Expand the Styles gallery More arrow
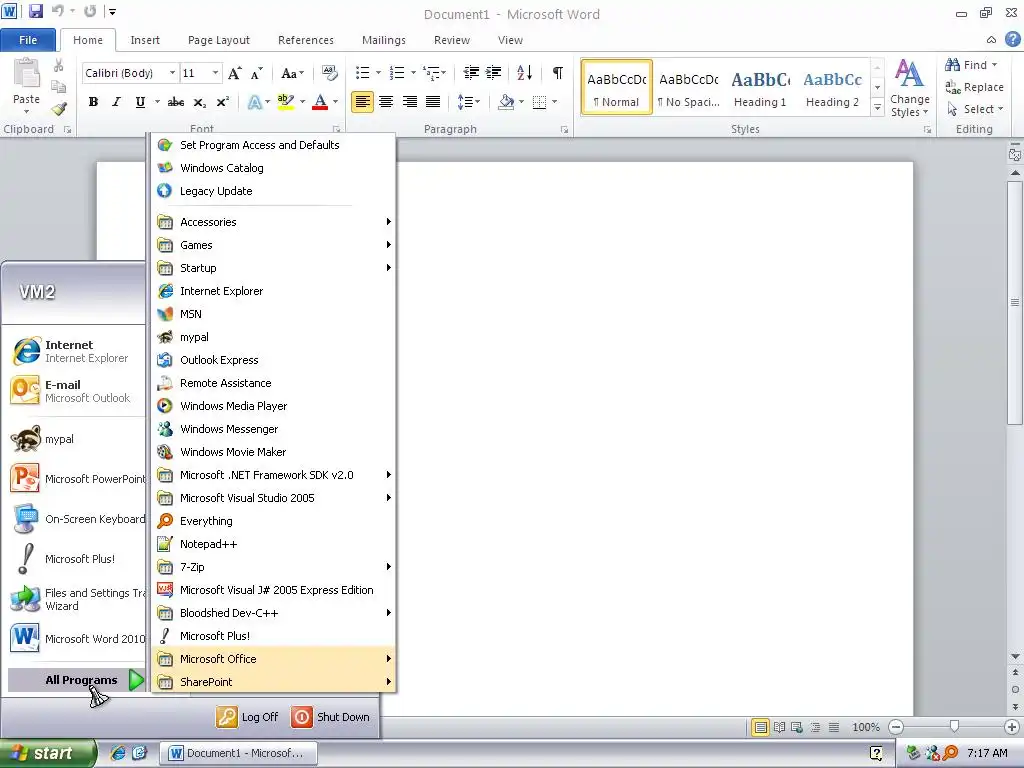1024x768 pixels. click(x=878, y=108)
